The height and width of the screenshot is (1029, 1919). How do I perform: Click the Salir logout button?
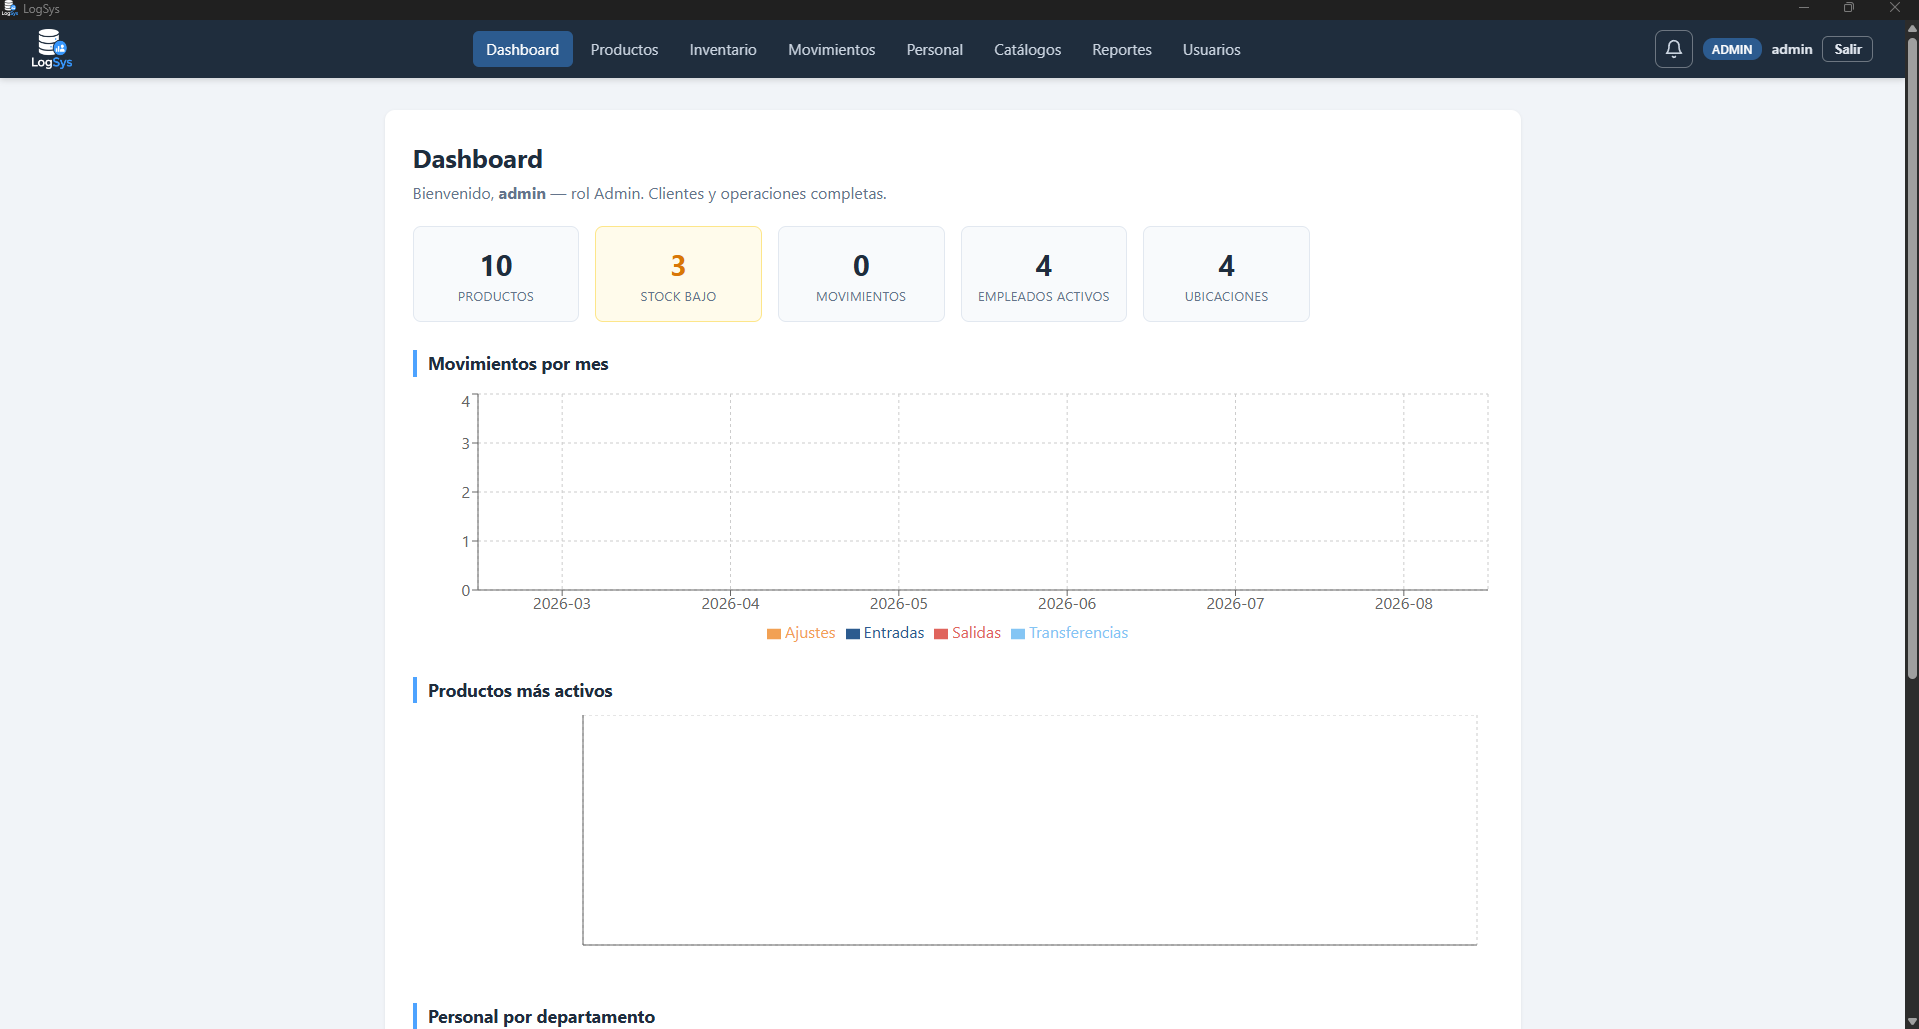coord(1847,49)
